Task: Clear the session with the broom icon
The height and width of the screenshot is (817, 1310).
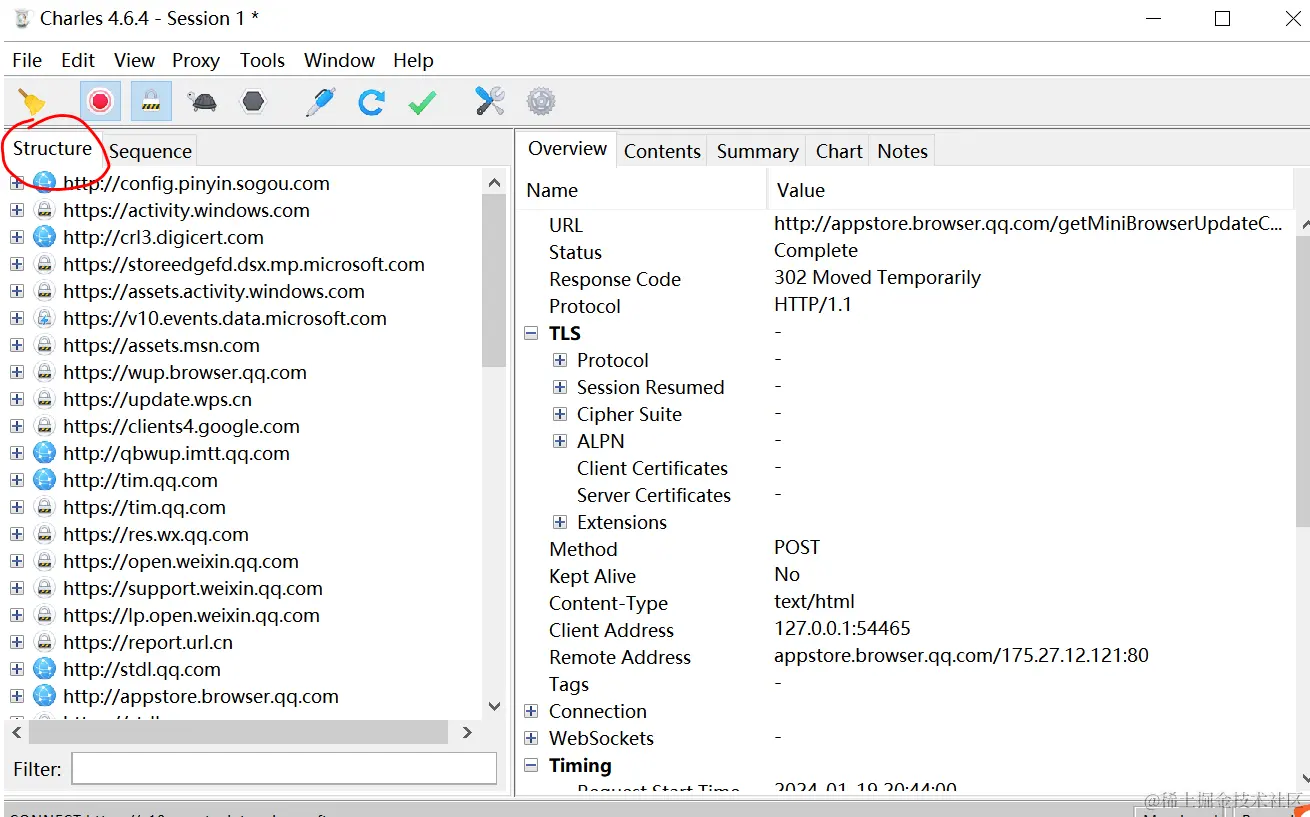Action: [33, 102]
